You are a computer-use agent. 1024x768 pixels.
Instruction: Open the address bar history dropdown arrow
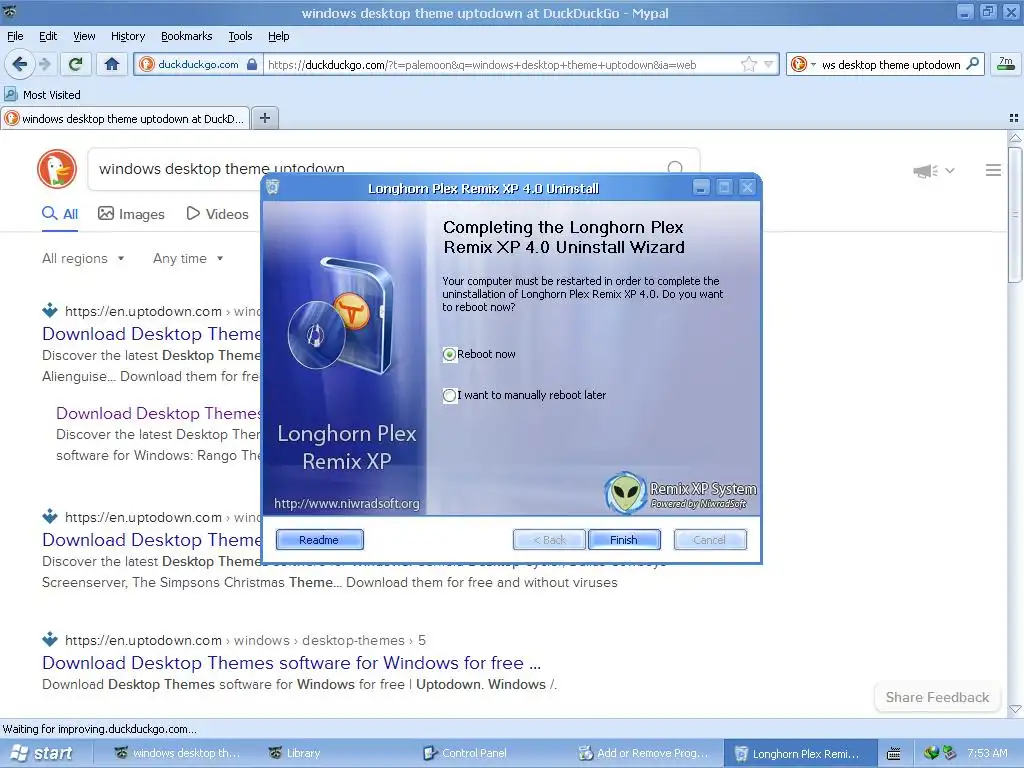tap(769, 64)
